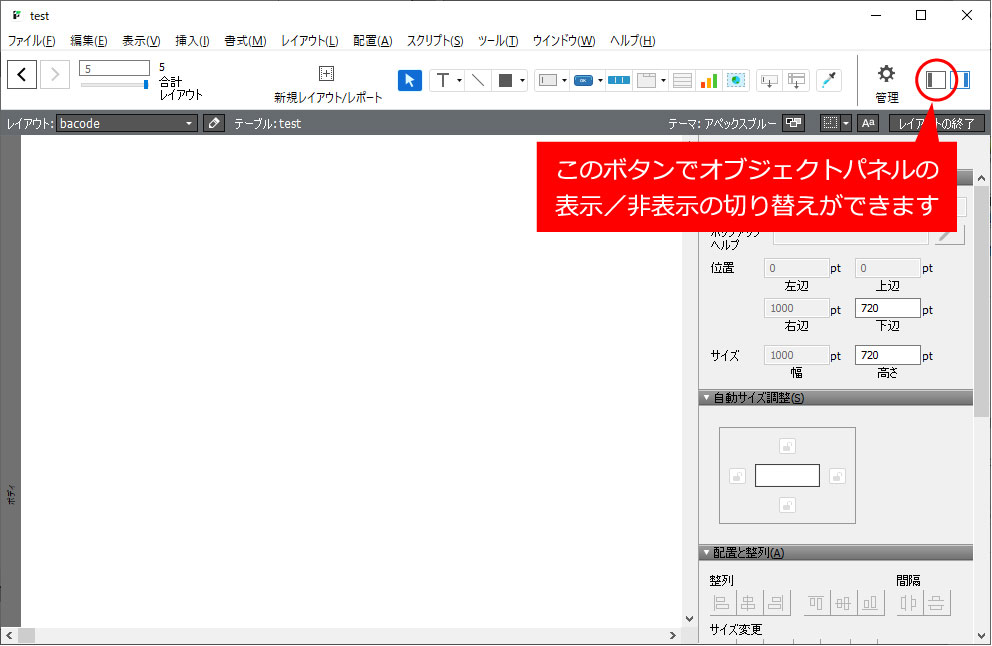Go to the previous layout

(22, 75)
